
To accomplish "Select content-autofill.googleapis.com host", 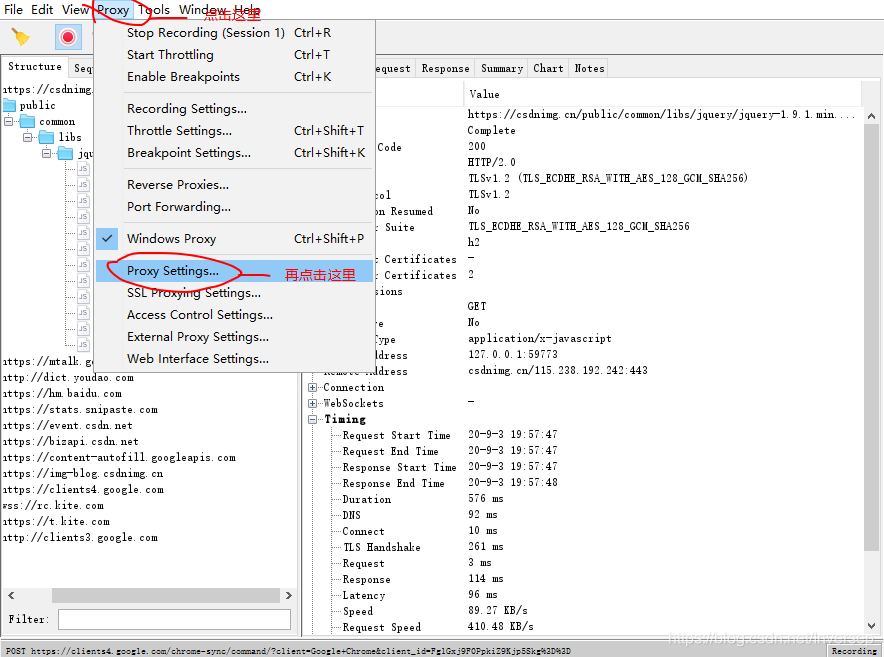I will click(119, 457).
